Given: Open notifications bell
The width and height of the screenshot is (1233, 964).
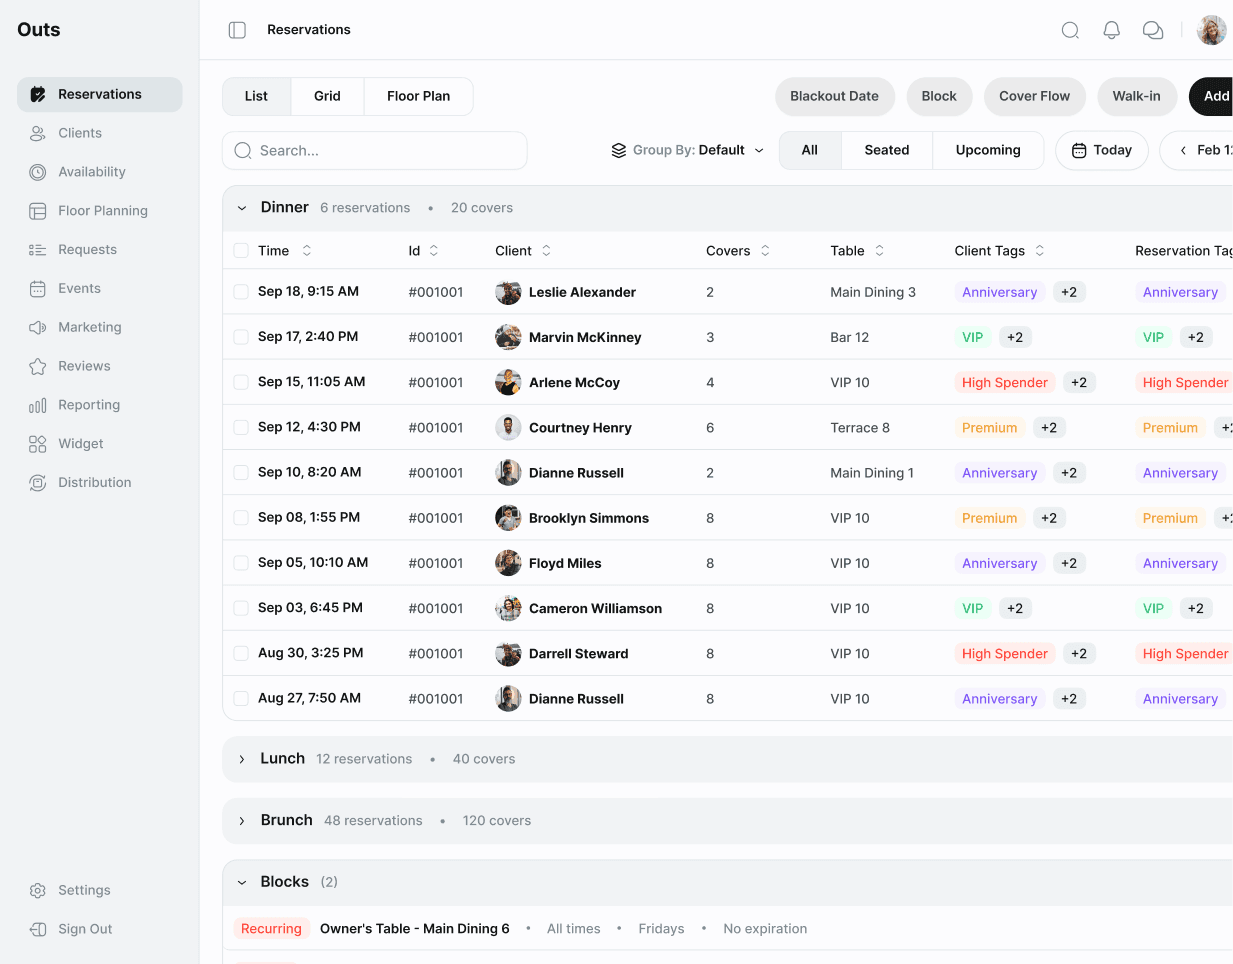Looking at the screenshot, I should point(1111,30).
